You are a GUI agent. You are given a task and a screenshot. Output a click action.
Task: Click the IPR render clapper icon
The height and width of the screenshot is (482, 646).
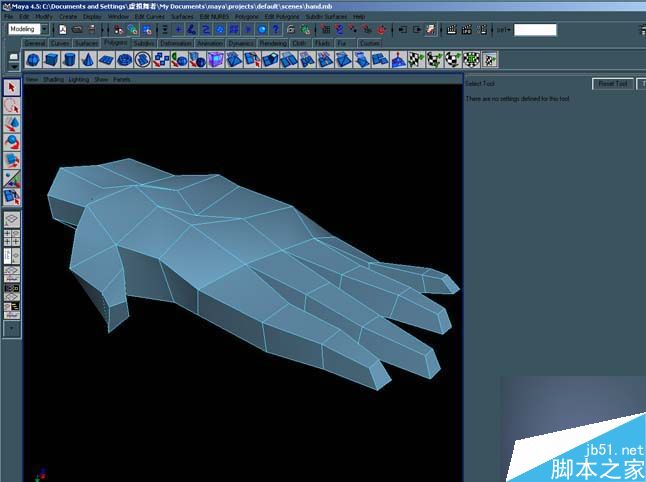coord(467,29)
